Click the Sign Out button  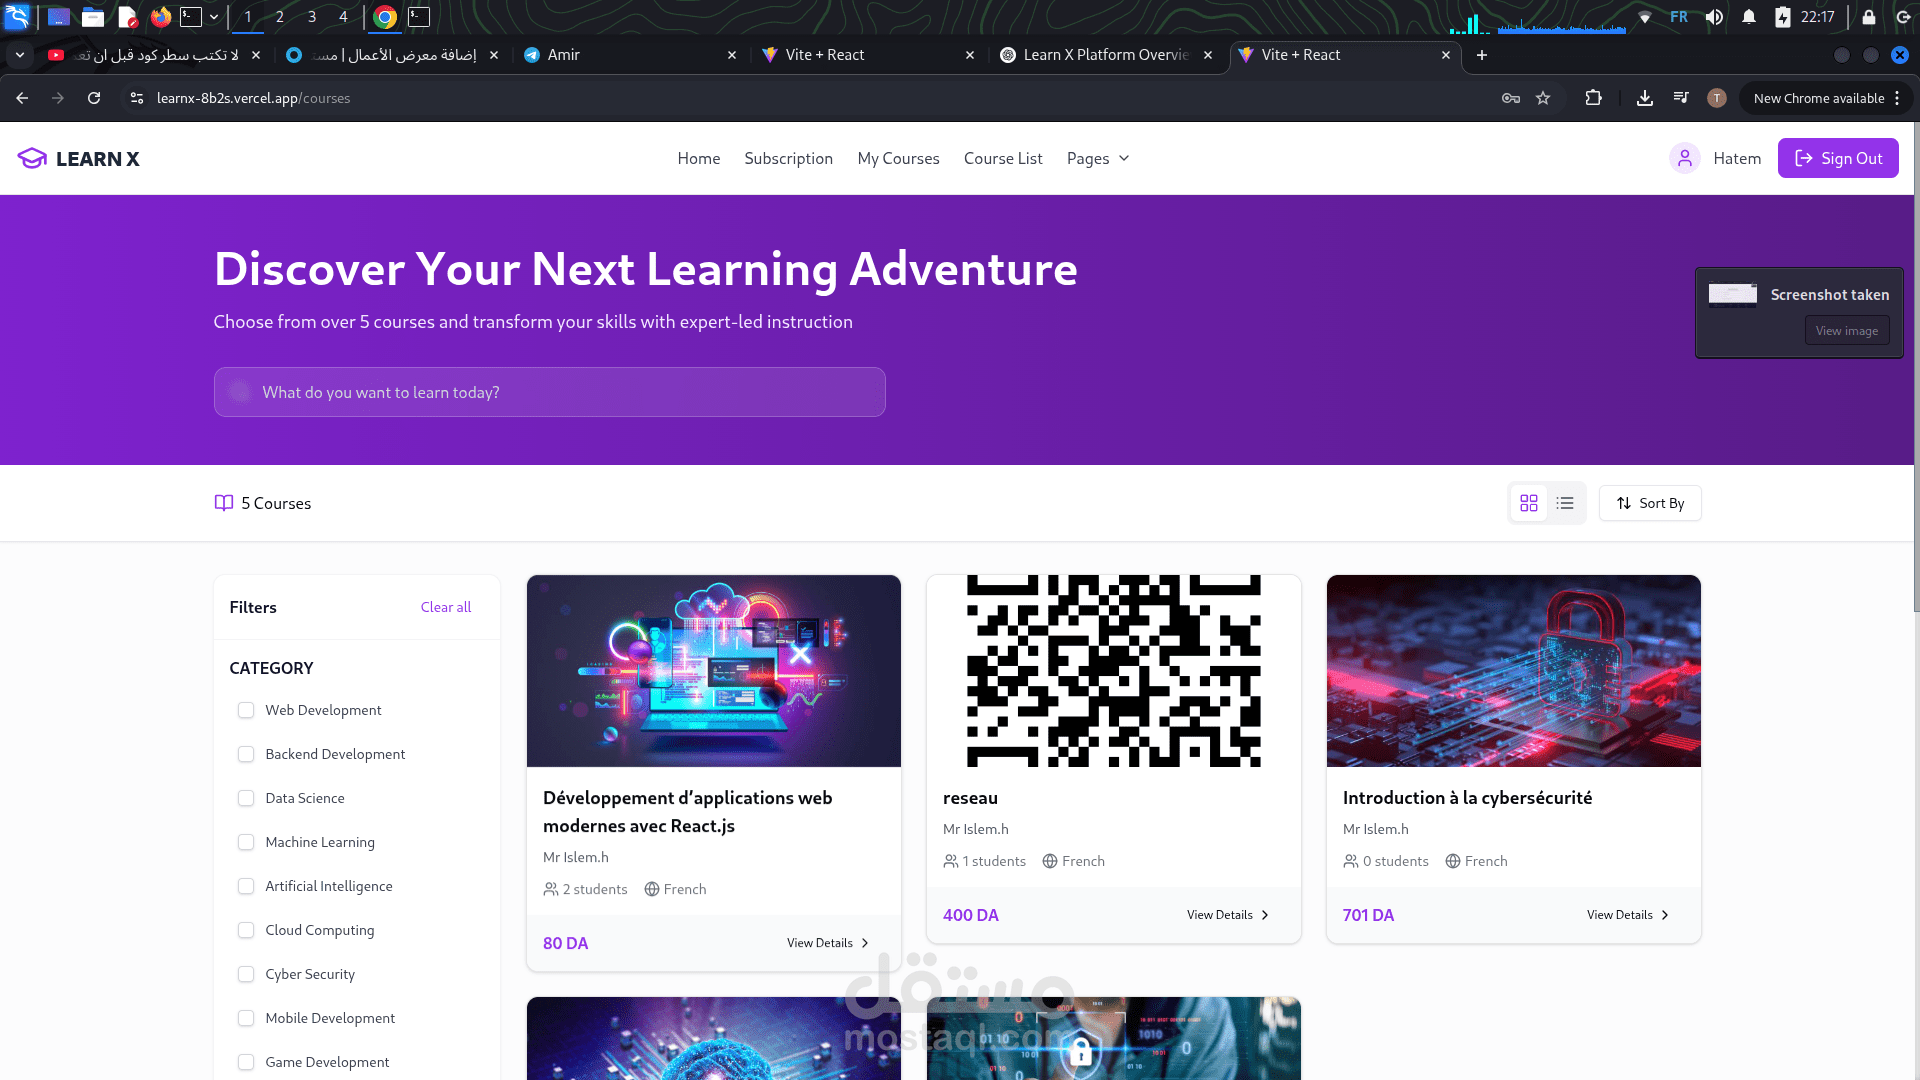point(1838,158)
